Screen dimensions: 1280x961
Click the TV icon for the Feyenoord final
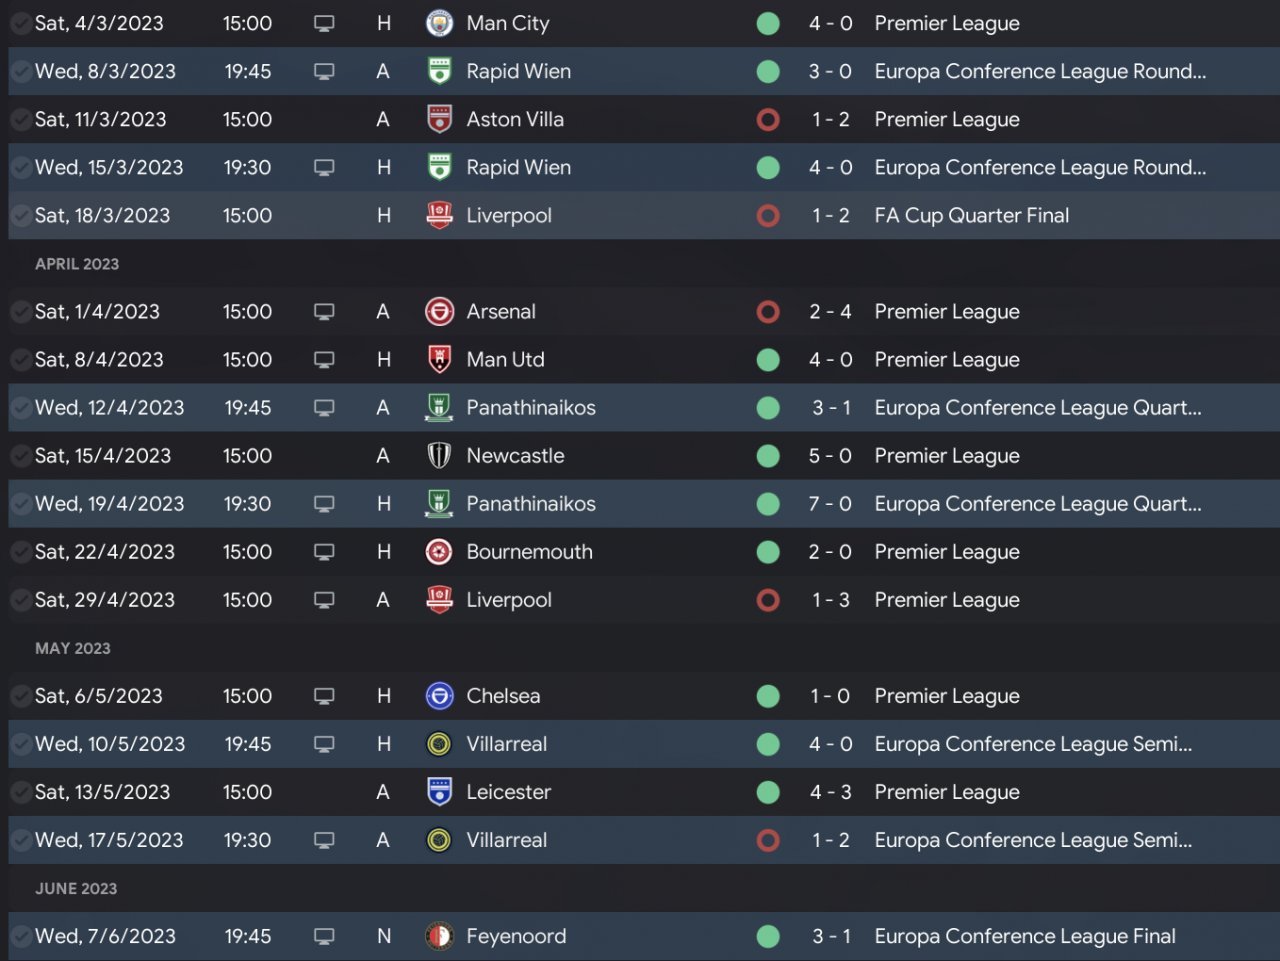(324, 936)
